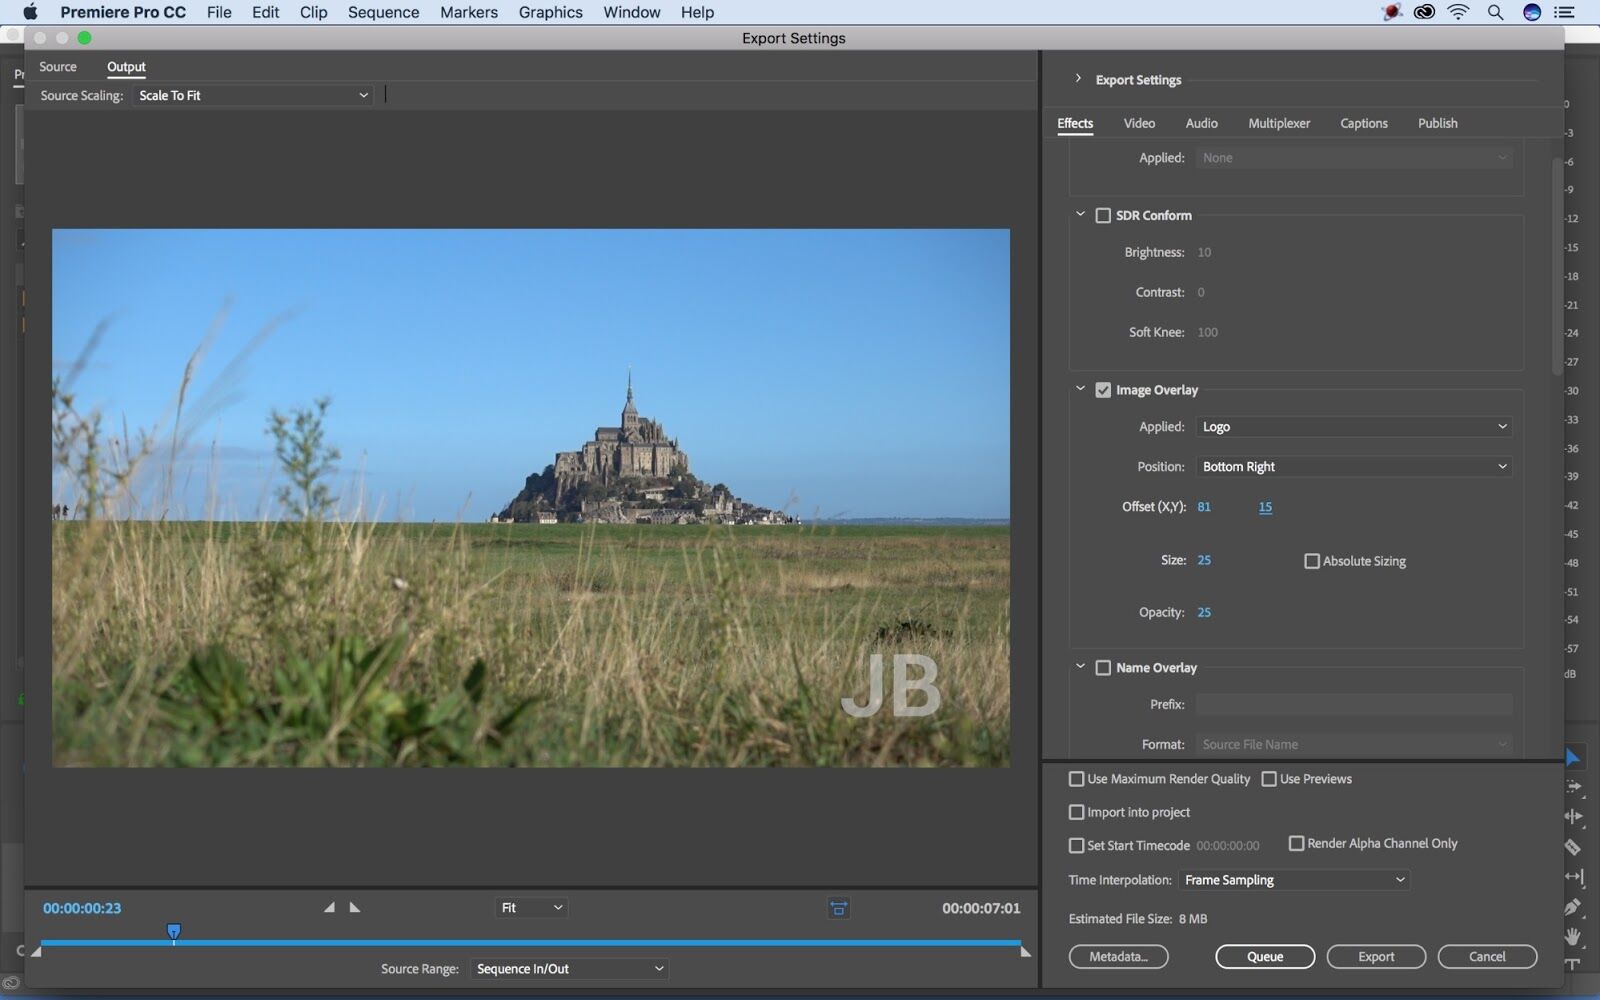The height and width of the screenshot is (1000, 1600).
Task: Click the Queue button
Action: point(1265,957)
